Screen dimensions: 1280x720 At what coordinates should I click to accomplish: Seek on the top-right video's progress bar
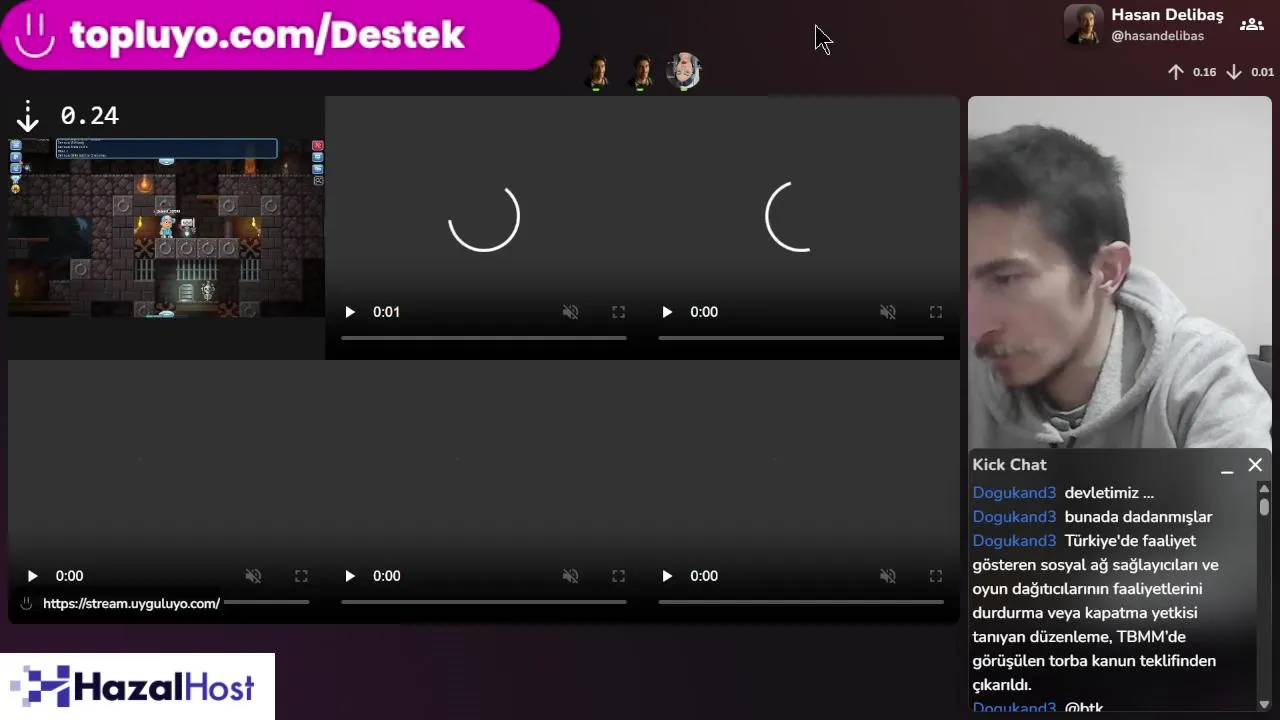click(x=801, y=338)
